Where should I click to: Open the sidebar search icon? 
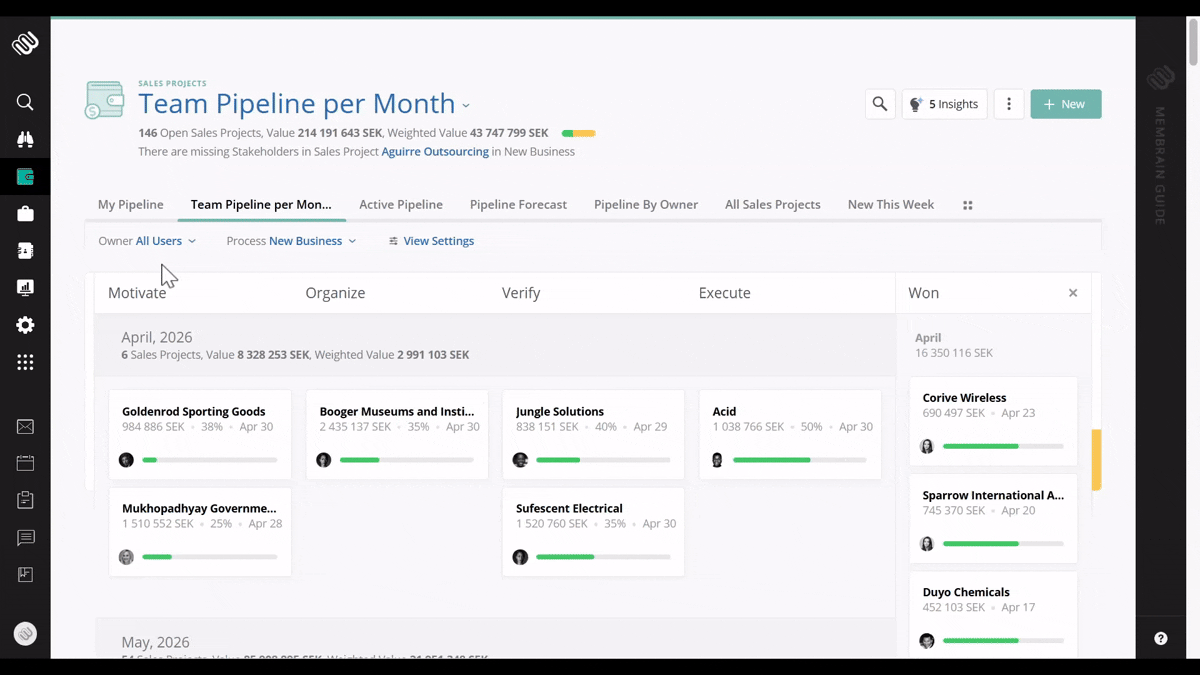click(25, 102)
